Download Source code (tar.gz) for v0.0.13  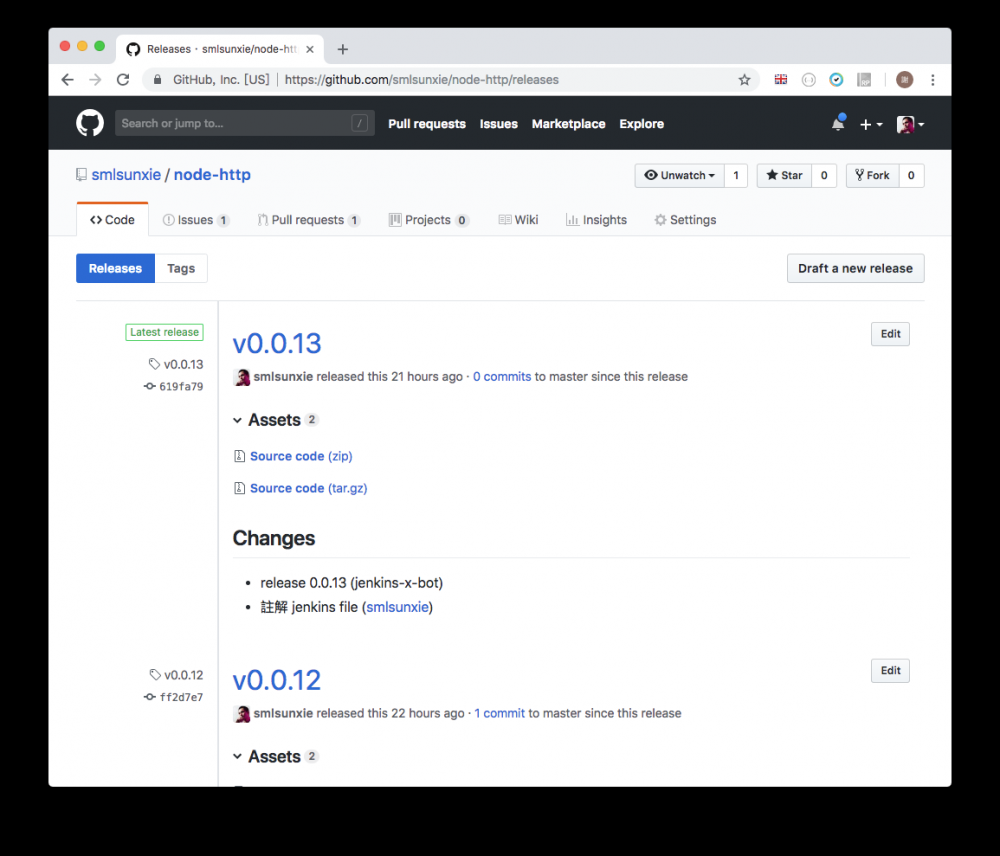(x=309, y=488)
